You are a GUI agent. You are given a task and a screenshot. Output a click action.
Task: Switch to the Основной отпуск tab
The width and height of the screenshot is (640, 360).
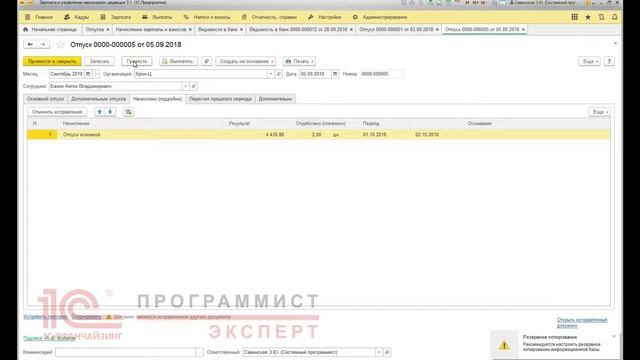45,99
